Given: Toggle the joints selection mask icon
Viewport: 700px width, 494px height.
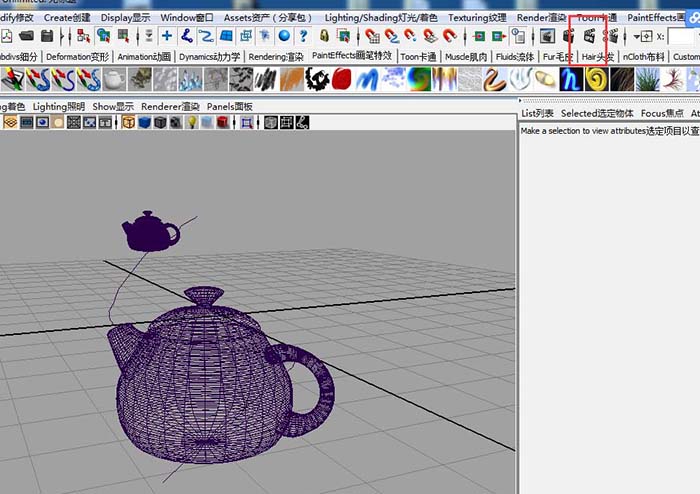Looking at the screenshot, I should (x=187, y=36).
